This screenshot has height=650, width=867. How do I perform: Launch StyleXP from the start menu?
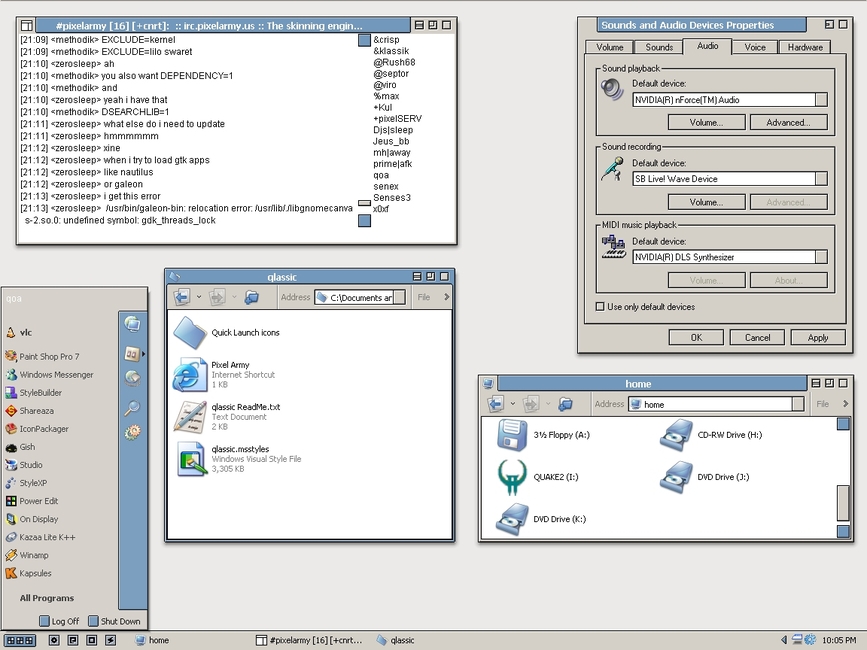click(26, 483)
